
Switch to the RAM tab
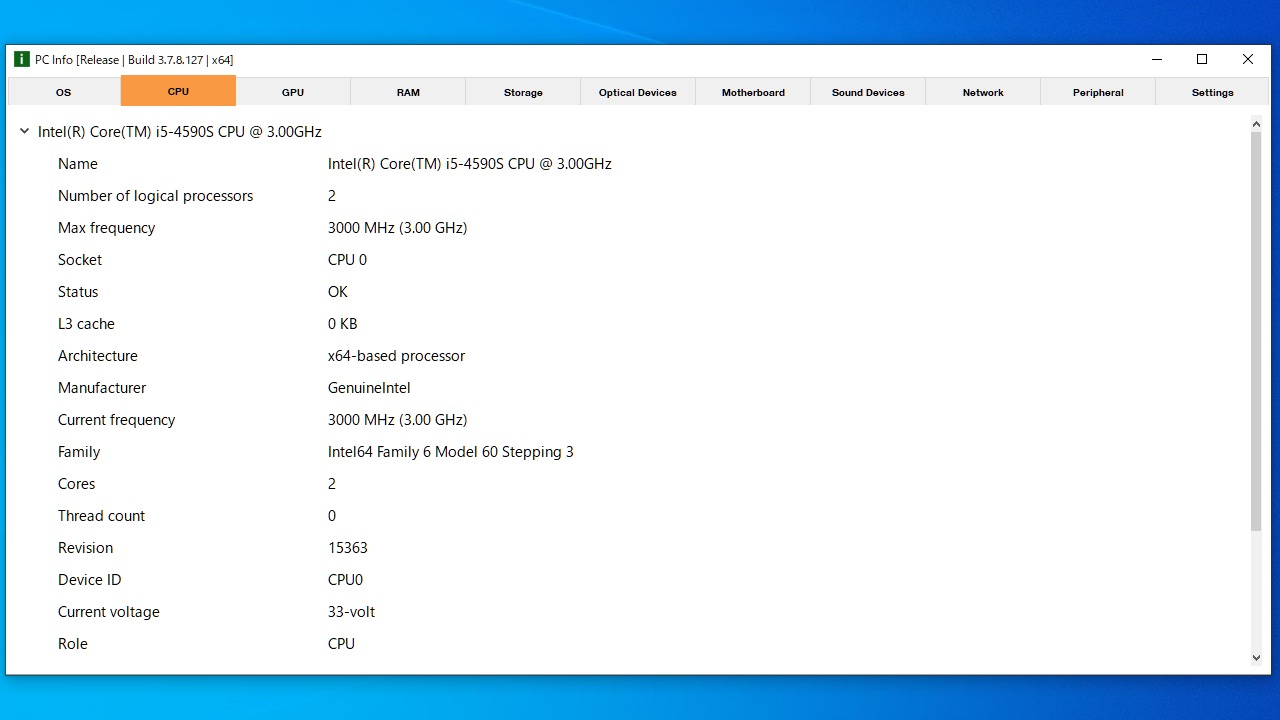[x=408, y=92]
